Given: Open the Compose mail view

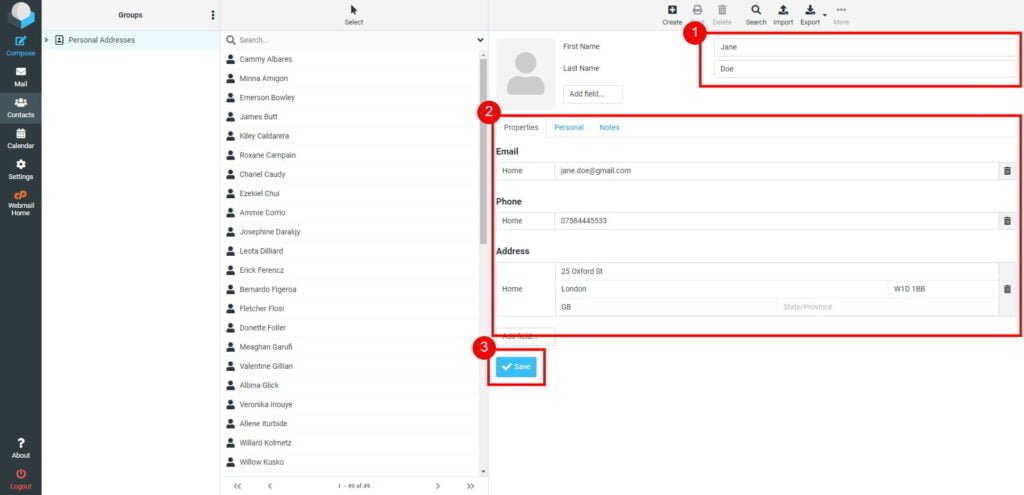Looking at the screenshot, I should tap(21, 46).
